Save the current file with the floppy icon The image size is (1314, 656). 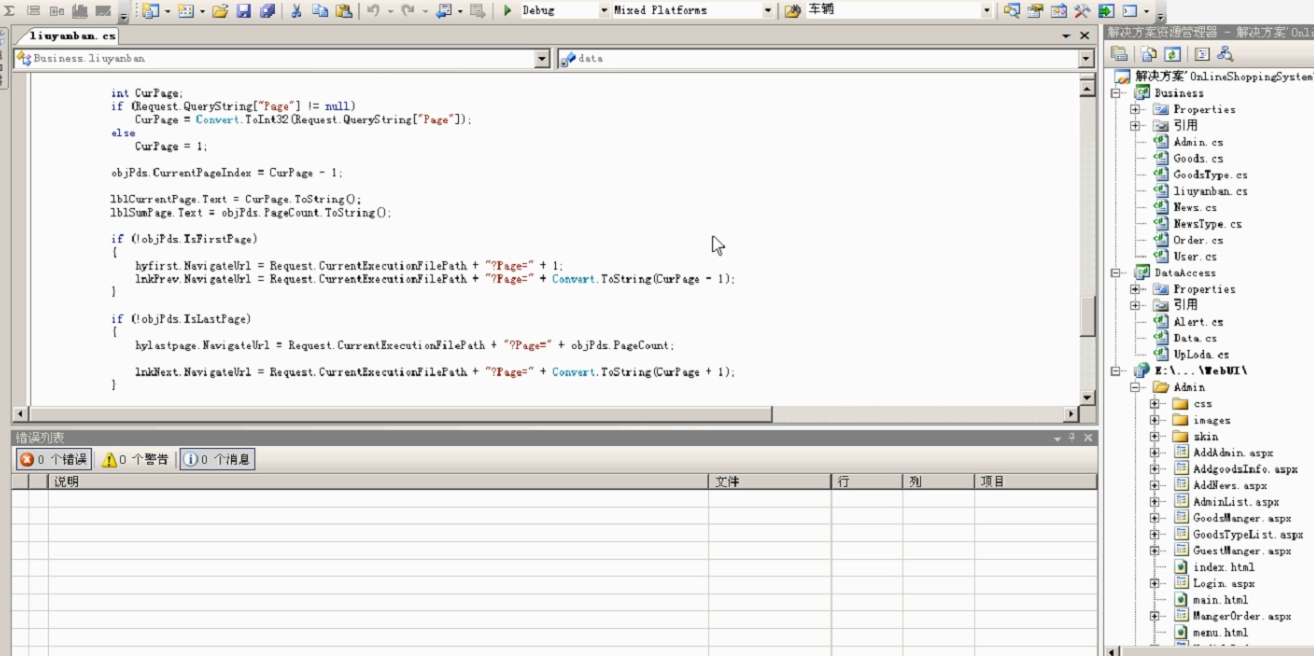tap(244, 11)
